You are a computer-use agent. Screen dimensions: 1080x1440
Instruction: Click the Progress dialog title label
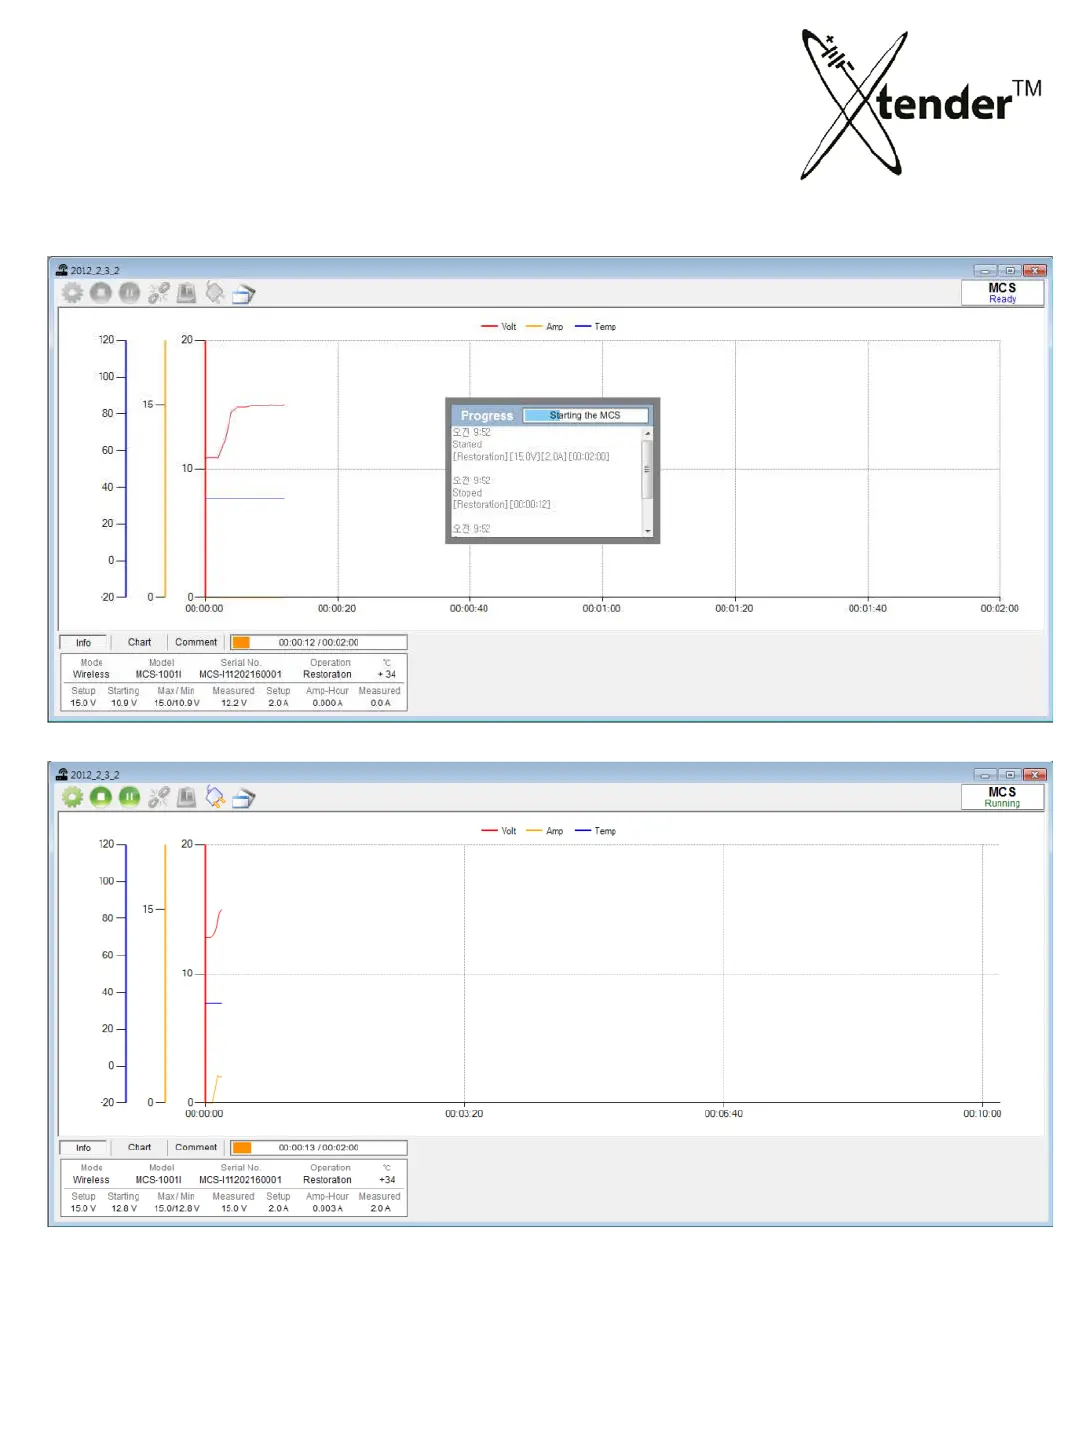(x=487, y=415)
